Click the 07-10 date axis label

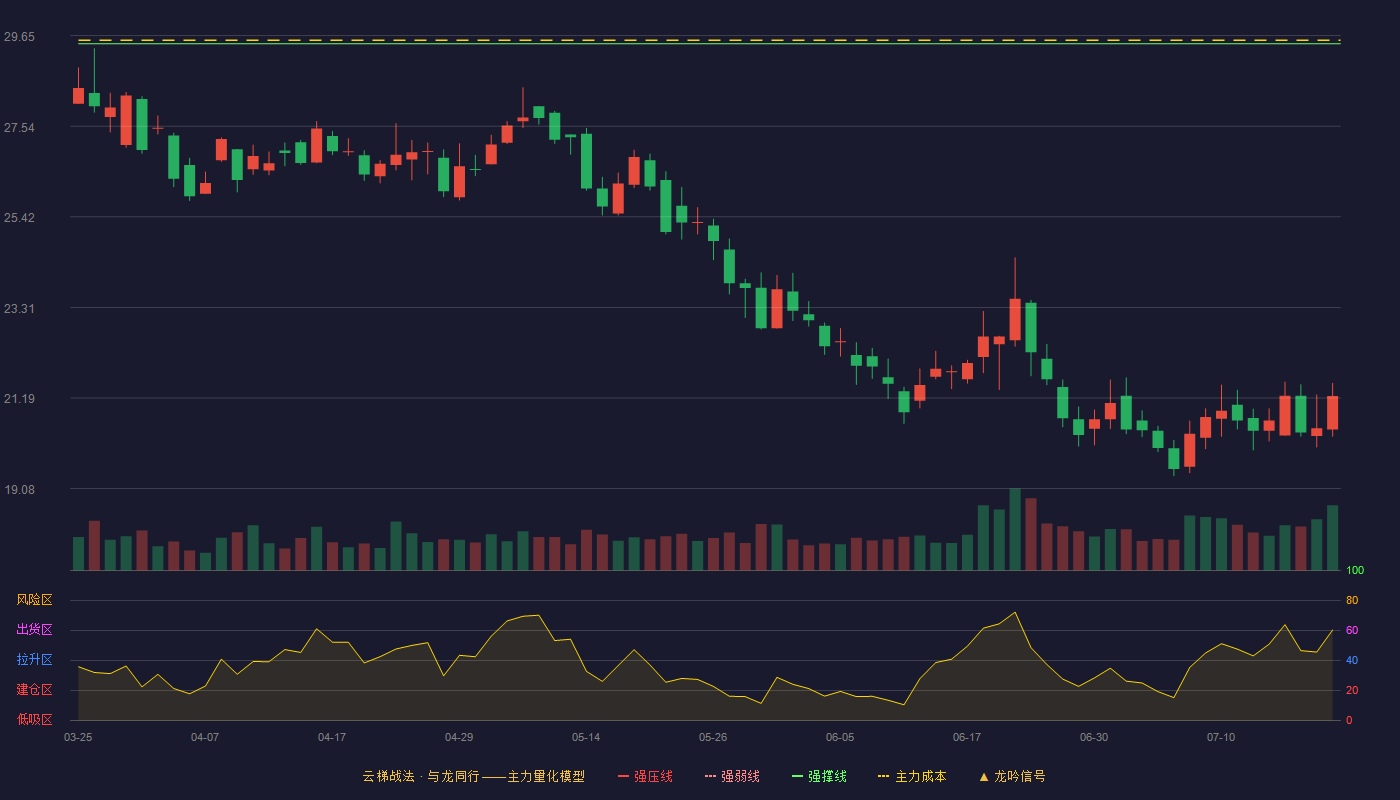[x=1221, y=737]
